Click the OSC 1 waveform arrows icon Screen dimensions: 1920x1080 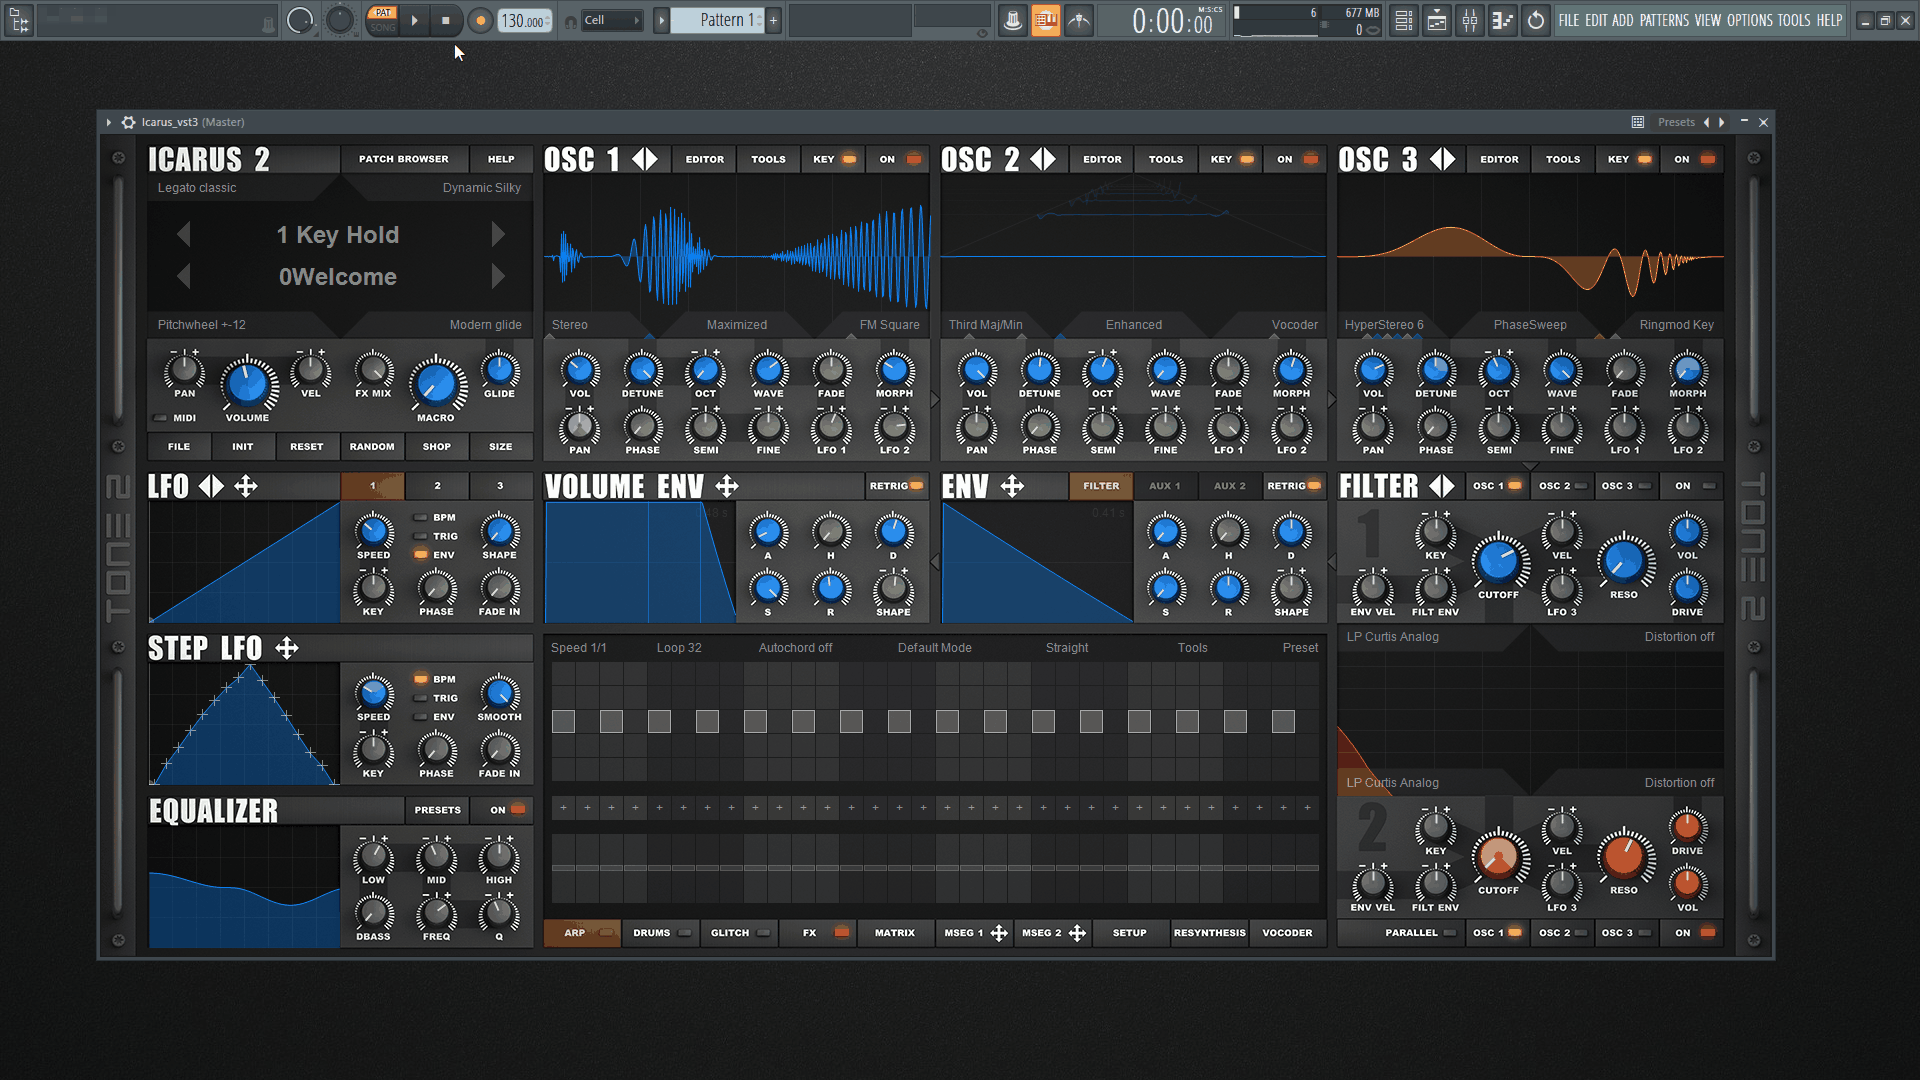[645, 159]
